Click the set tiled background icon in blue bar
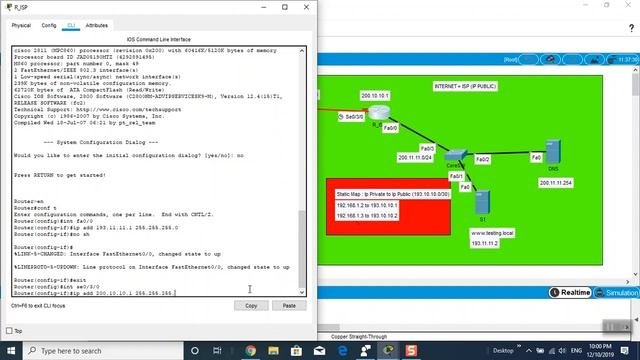Image resolution: width=640 pixels, height=360 pixels. [594, 60]
